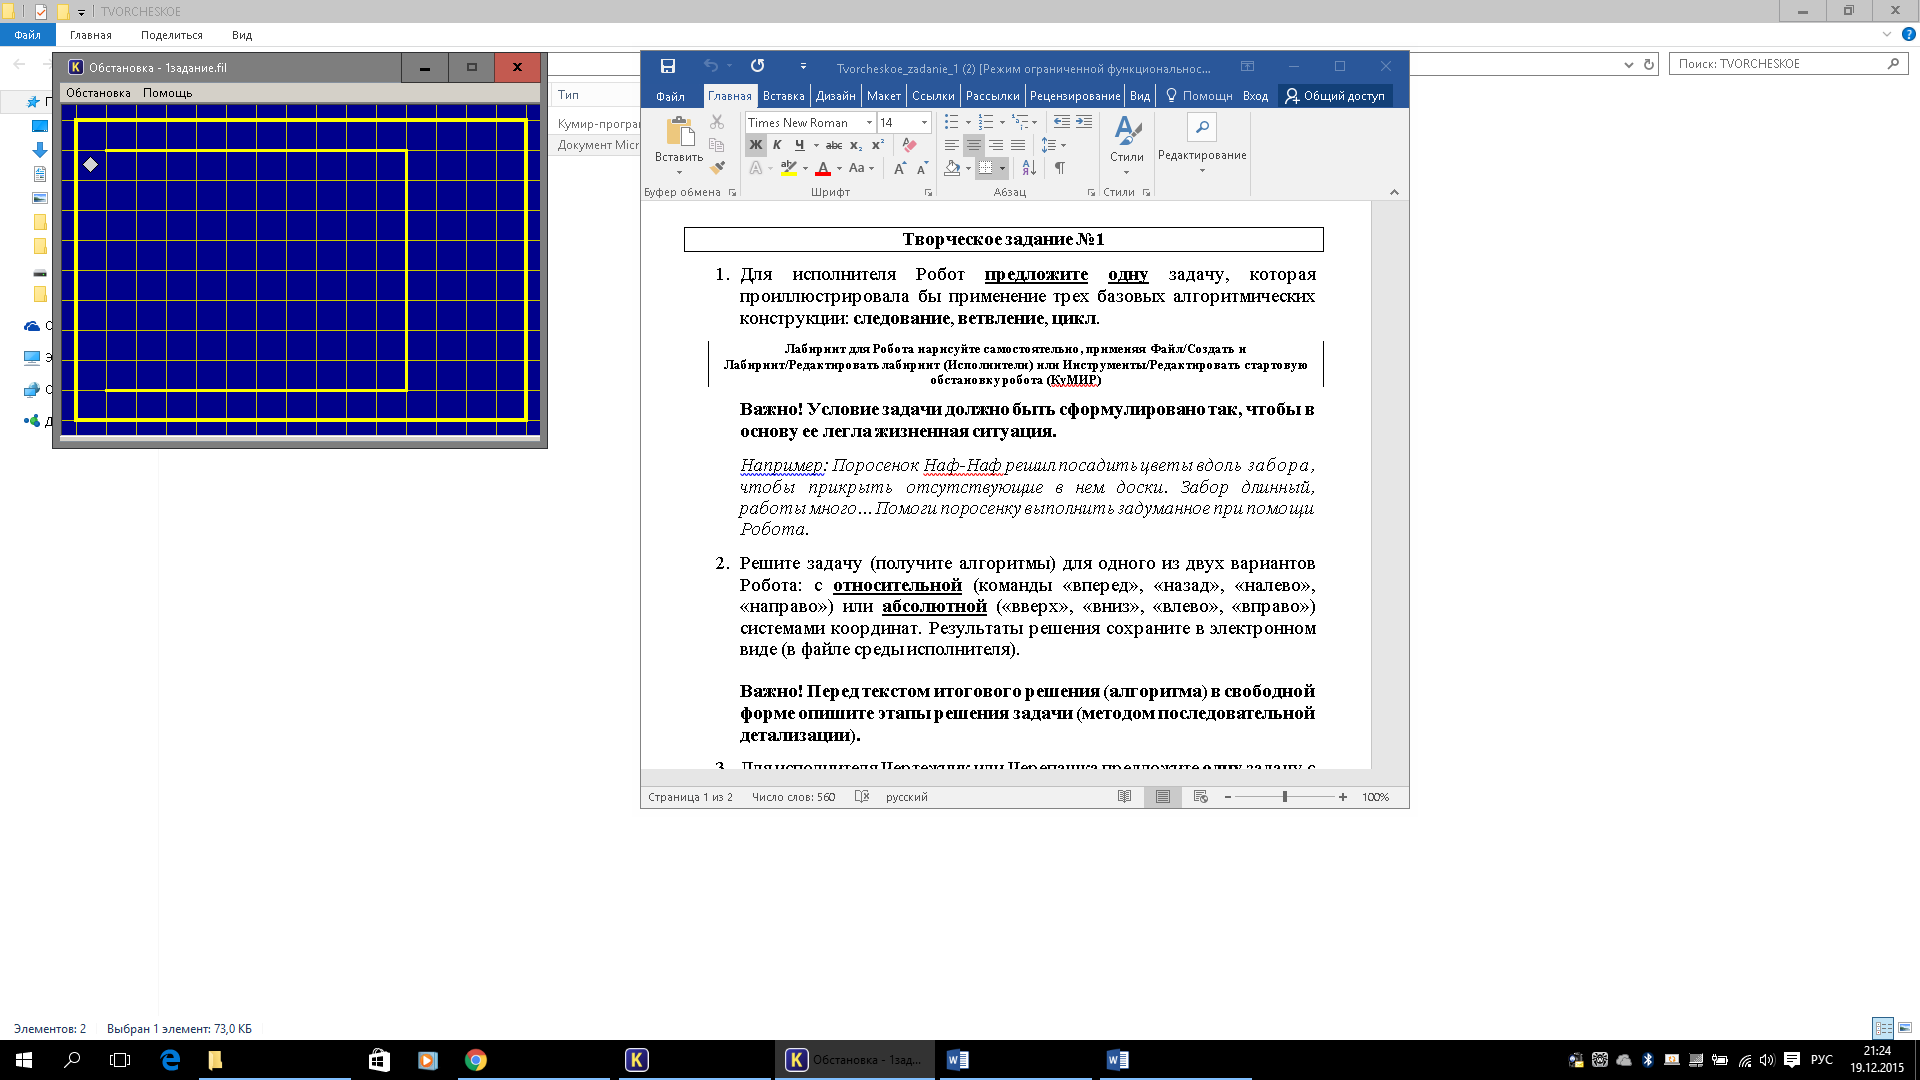This screenshot has width=1920, height=1080.
Task: Open the Обстановка menu in Kumir window
Action: point(98,93)
